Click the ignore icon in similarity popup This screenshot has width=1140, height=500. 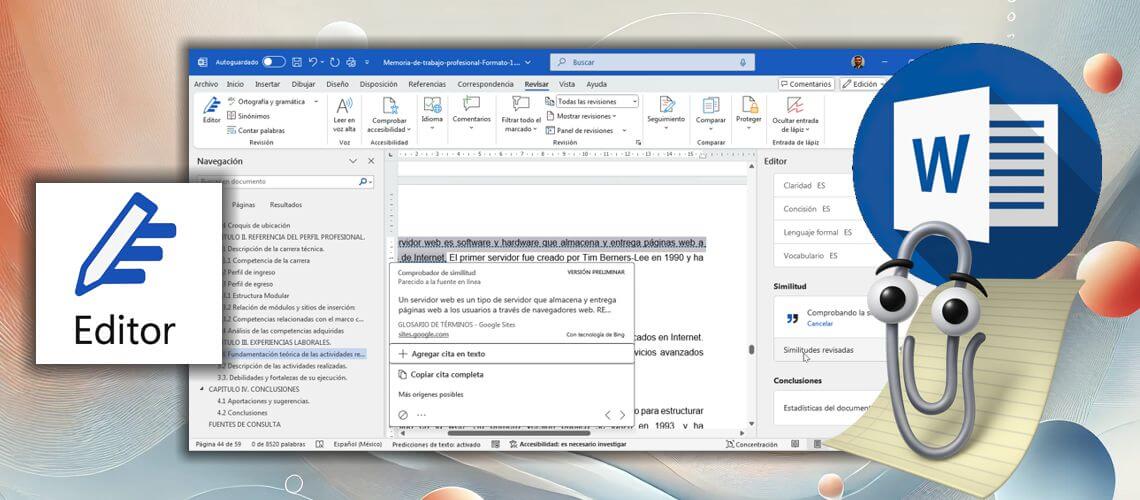[402, 414]
